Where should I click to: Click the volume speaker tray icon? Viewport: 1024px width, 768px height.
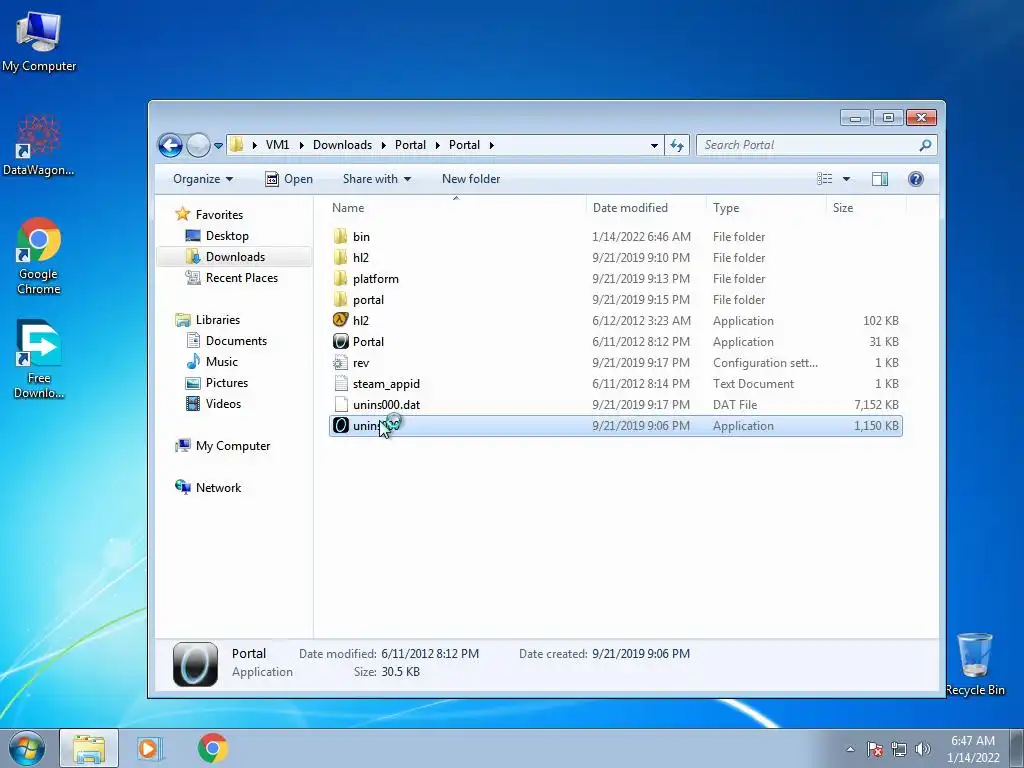pos(923,749)
